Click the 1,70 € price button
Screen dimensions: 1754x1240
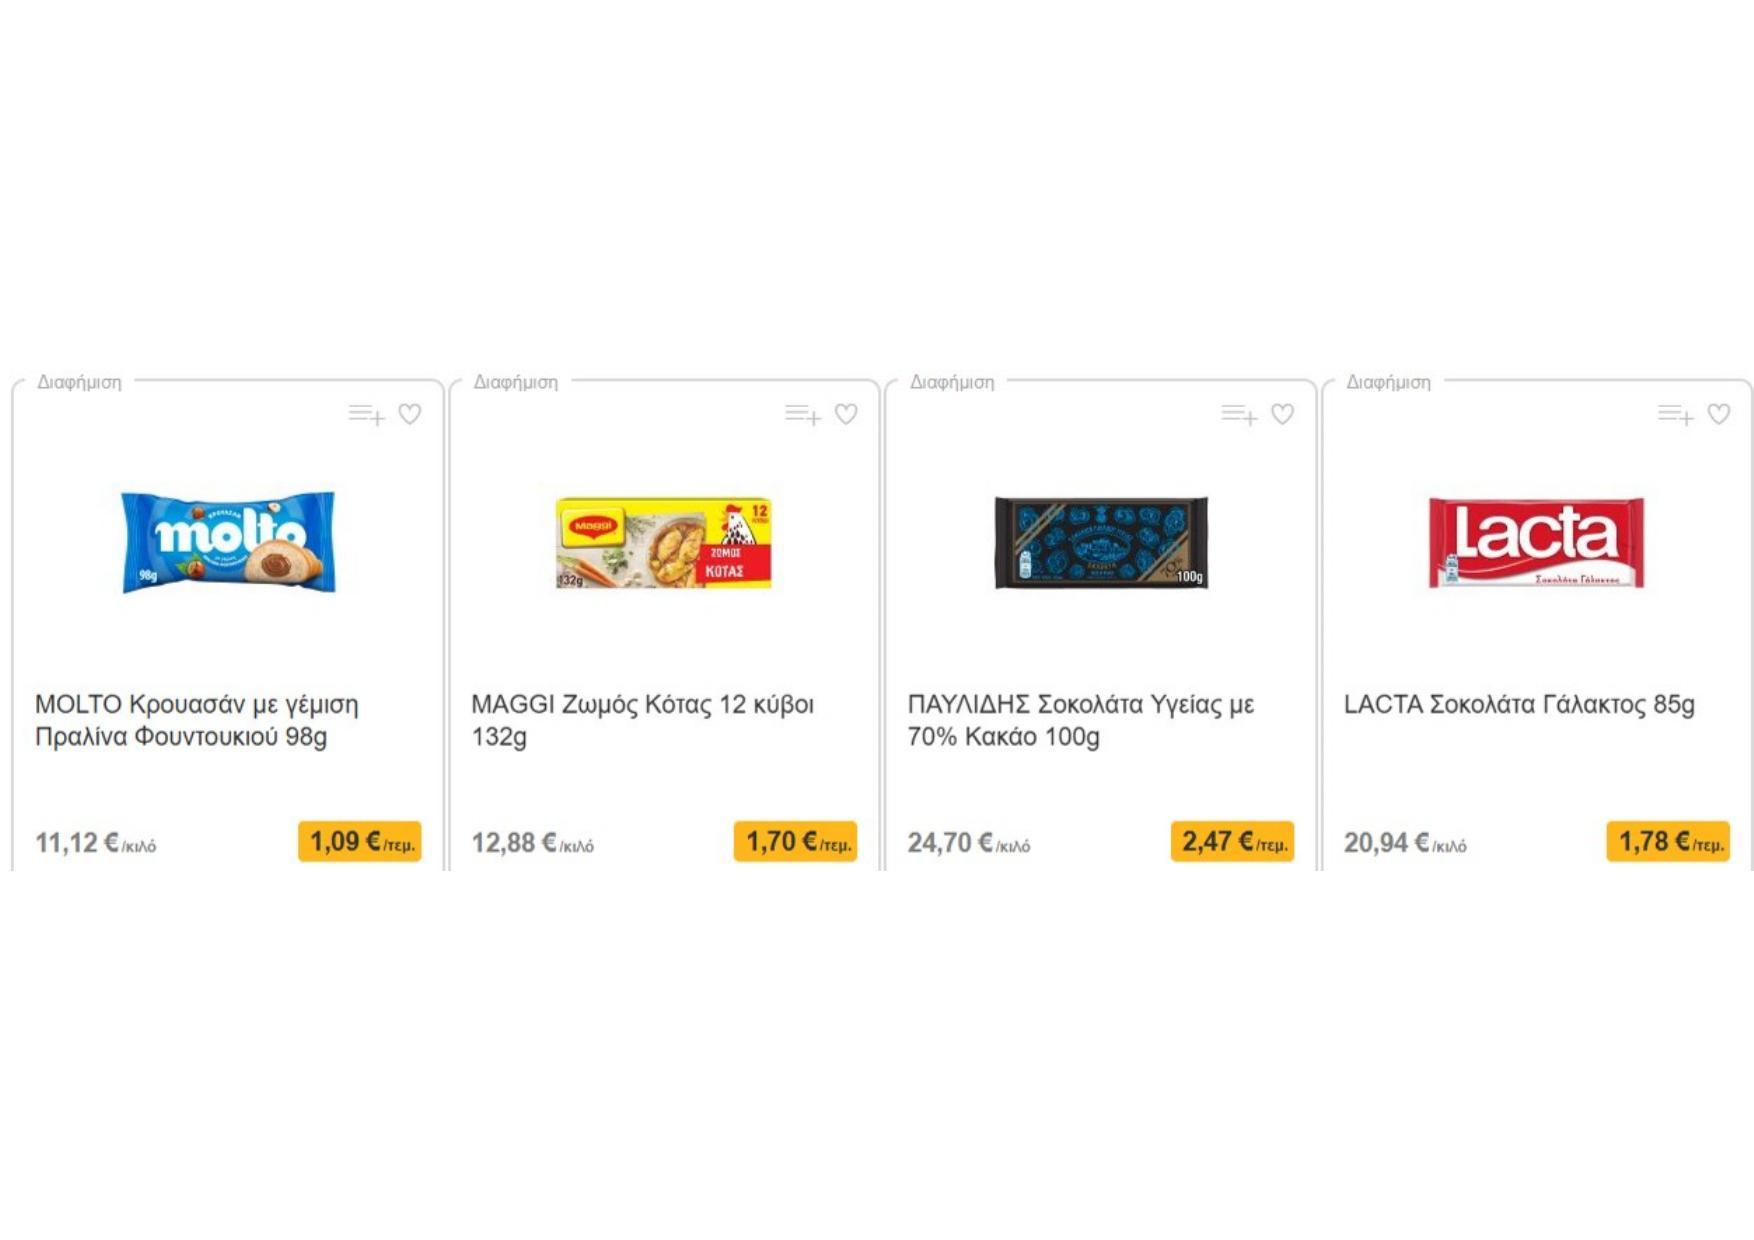pyautogui.click(x=796, y=842)
